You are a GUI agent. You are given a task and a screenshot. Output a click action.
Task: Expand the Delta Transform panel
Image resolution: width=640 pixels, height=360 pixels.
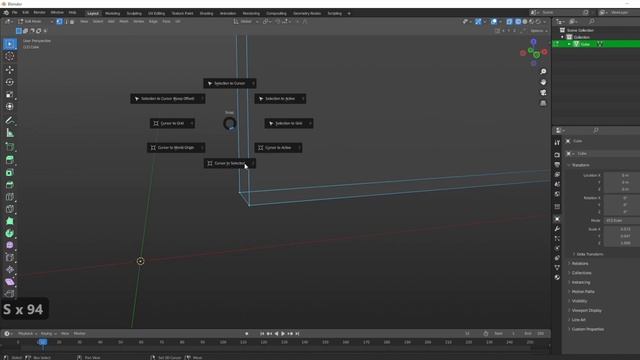coord(590,254)
